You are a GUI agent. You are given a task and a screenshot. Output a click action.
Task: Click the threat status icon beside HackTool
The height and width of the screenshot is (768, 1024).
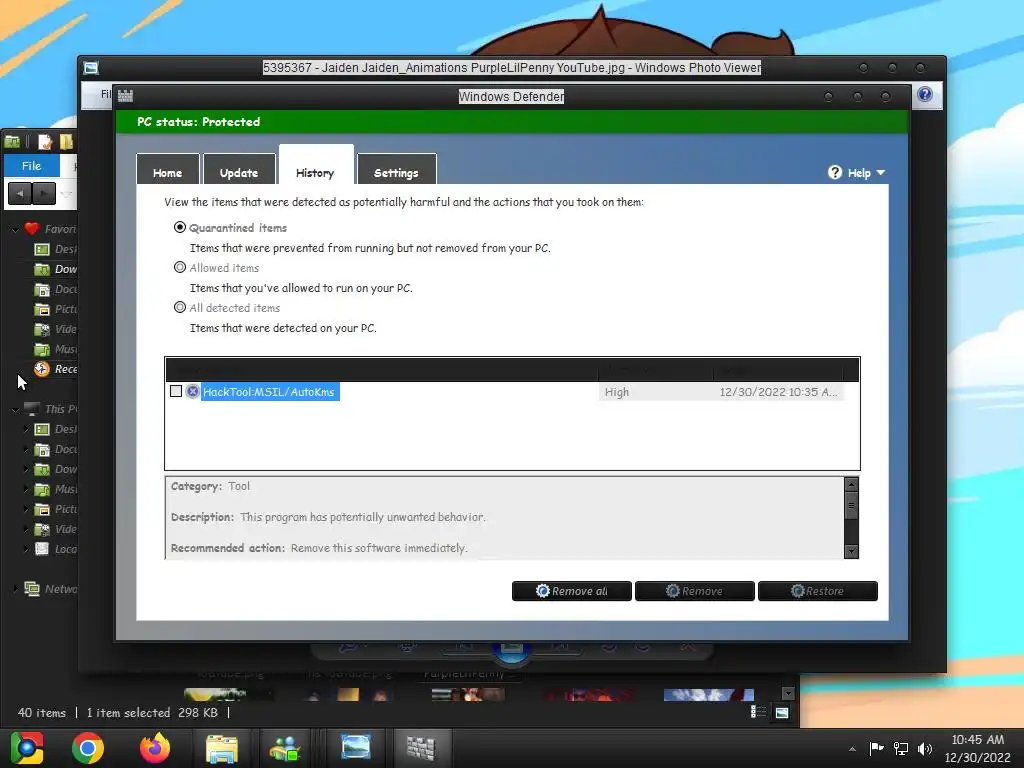(192, 391)
